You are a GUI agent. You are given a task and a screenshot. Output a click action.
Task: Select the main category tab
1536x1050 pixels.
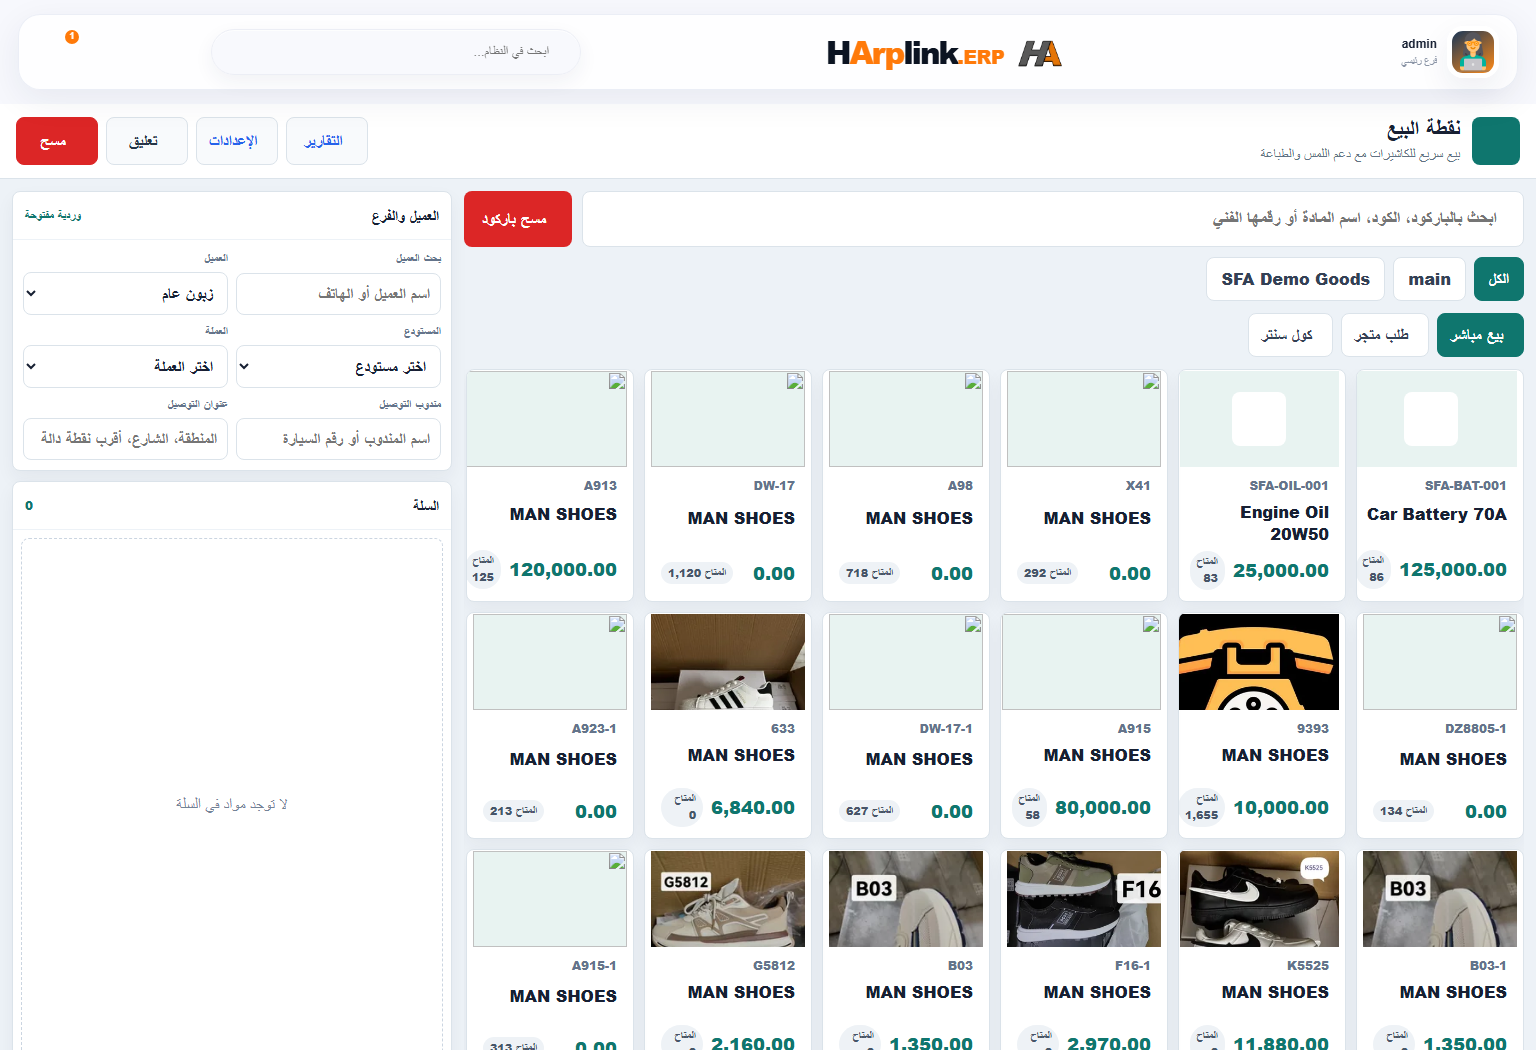tap(1429, 279)
